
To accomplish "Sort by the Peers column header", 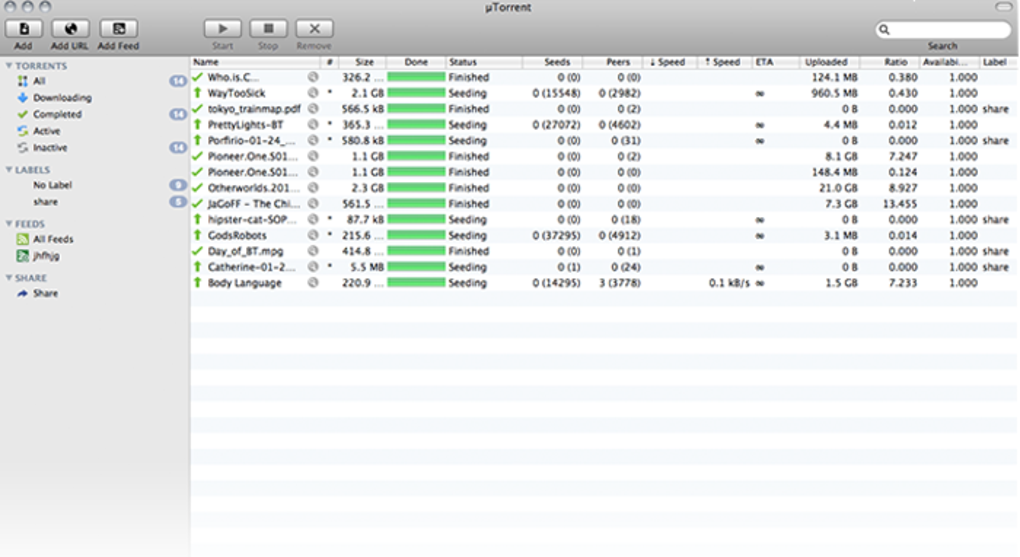I will tap(613, 62).
